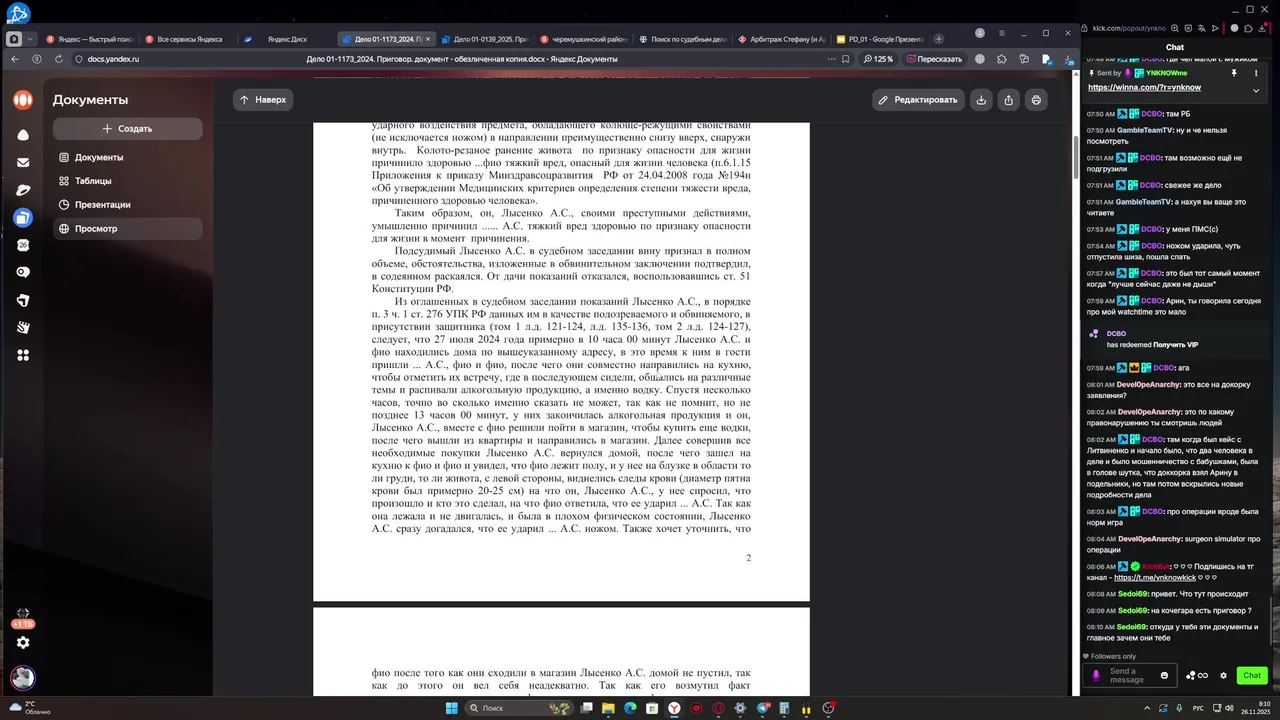This screenshot has height=720, width=1280.
Task: Open emoji picker in chat message box
Action: tap(1164, 675)
